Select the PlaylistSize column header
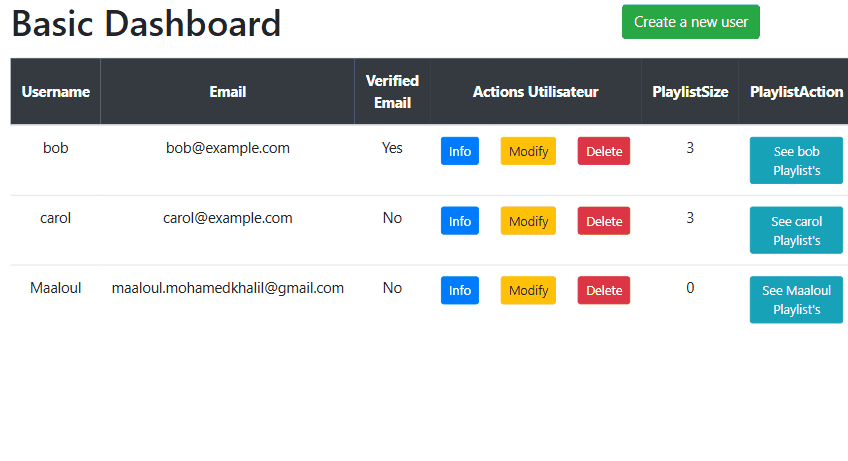848x461 pixels. tap(690, 91)
